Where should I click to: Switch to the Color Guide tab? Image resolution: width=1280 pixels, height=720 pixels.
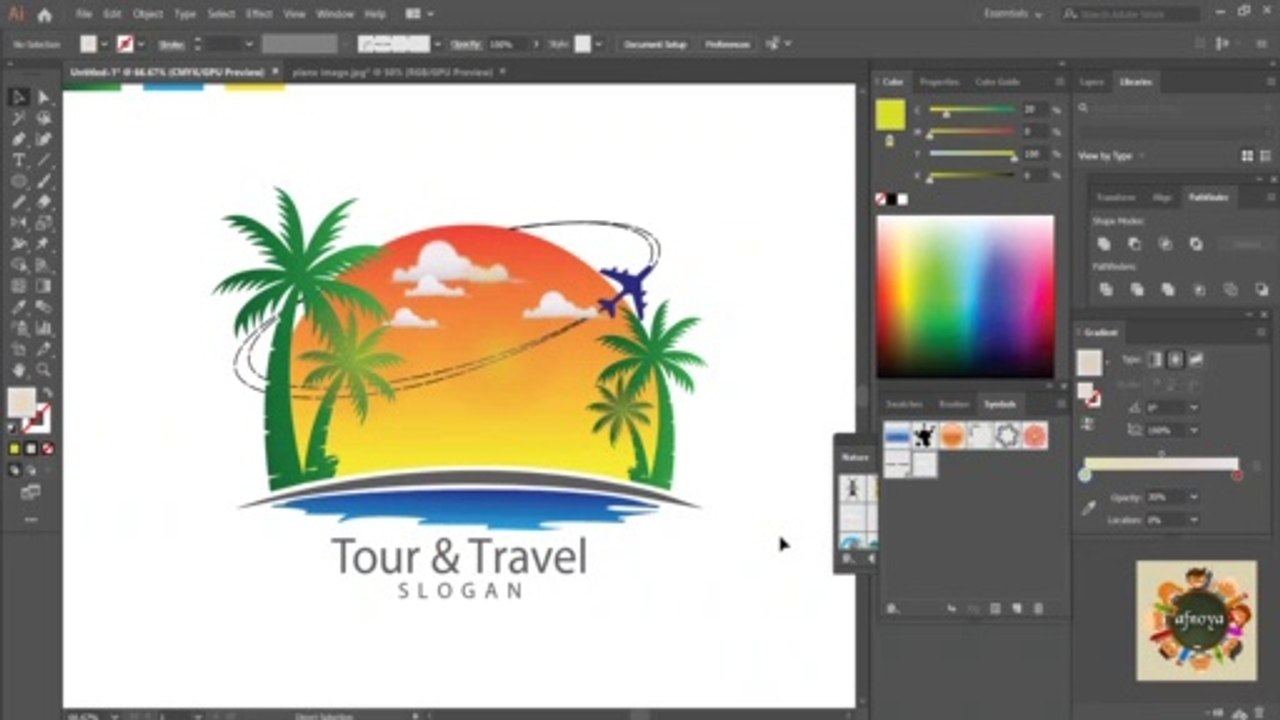tap(997, 82)
